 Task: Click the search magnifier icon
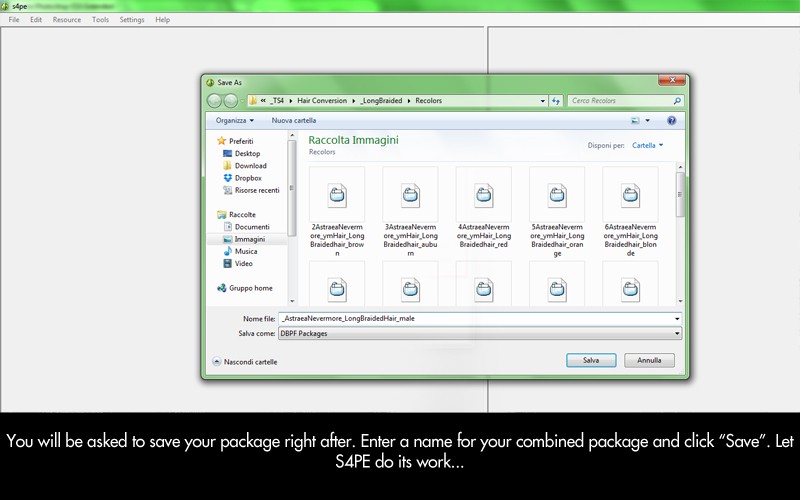(x=677, y=101)
